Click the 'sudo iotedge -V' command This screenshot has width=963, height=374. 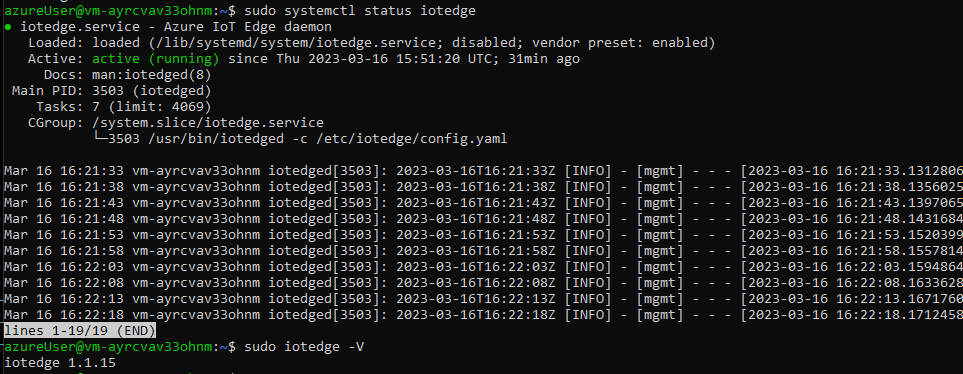point(304,347)
